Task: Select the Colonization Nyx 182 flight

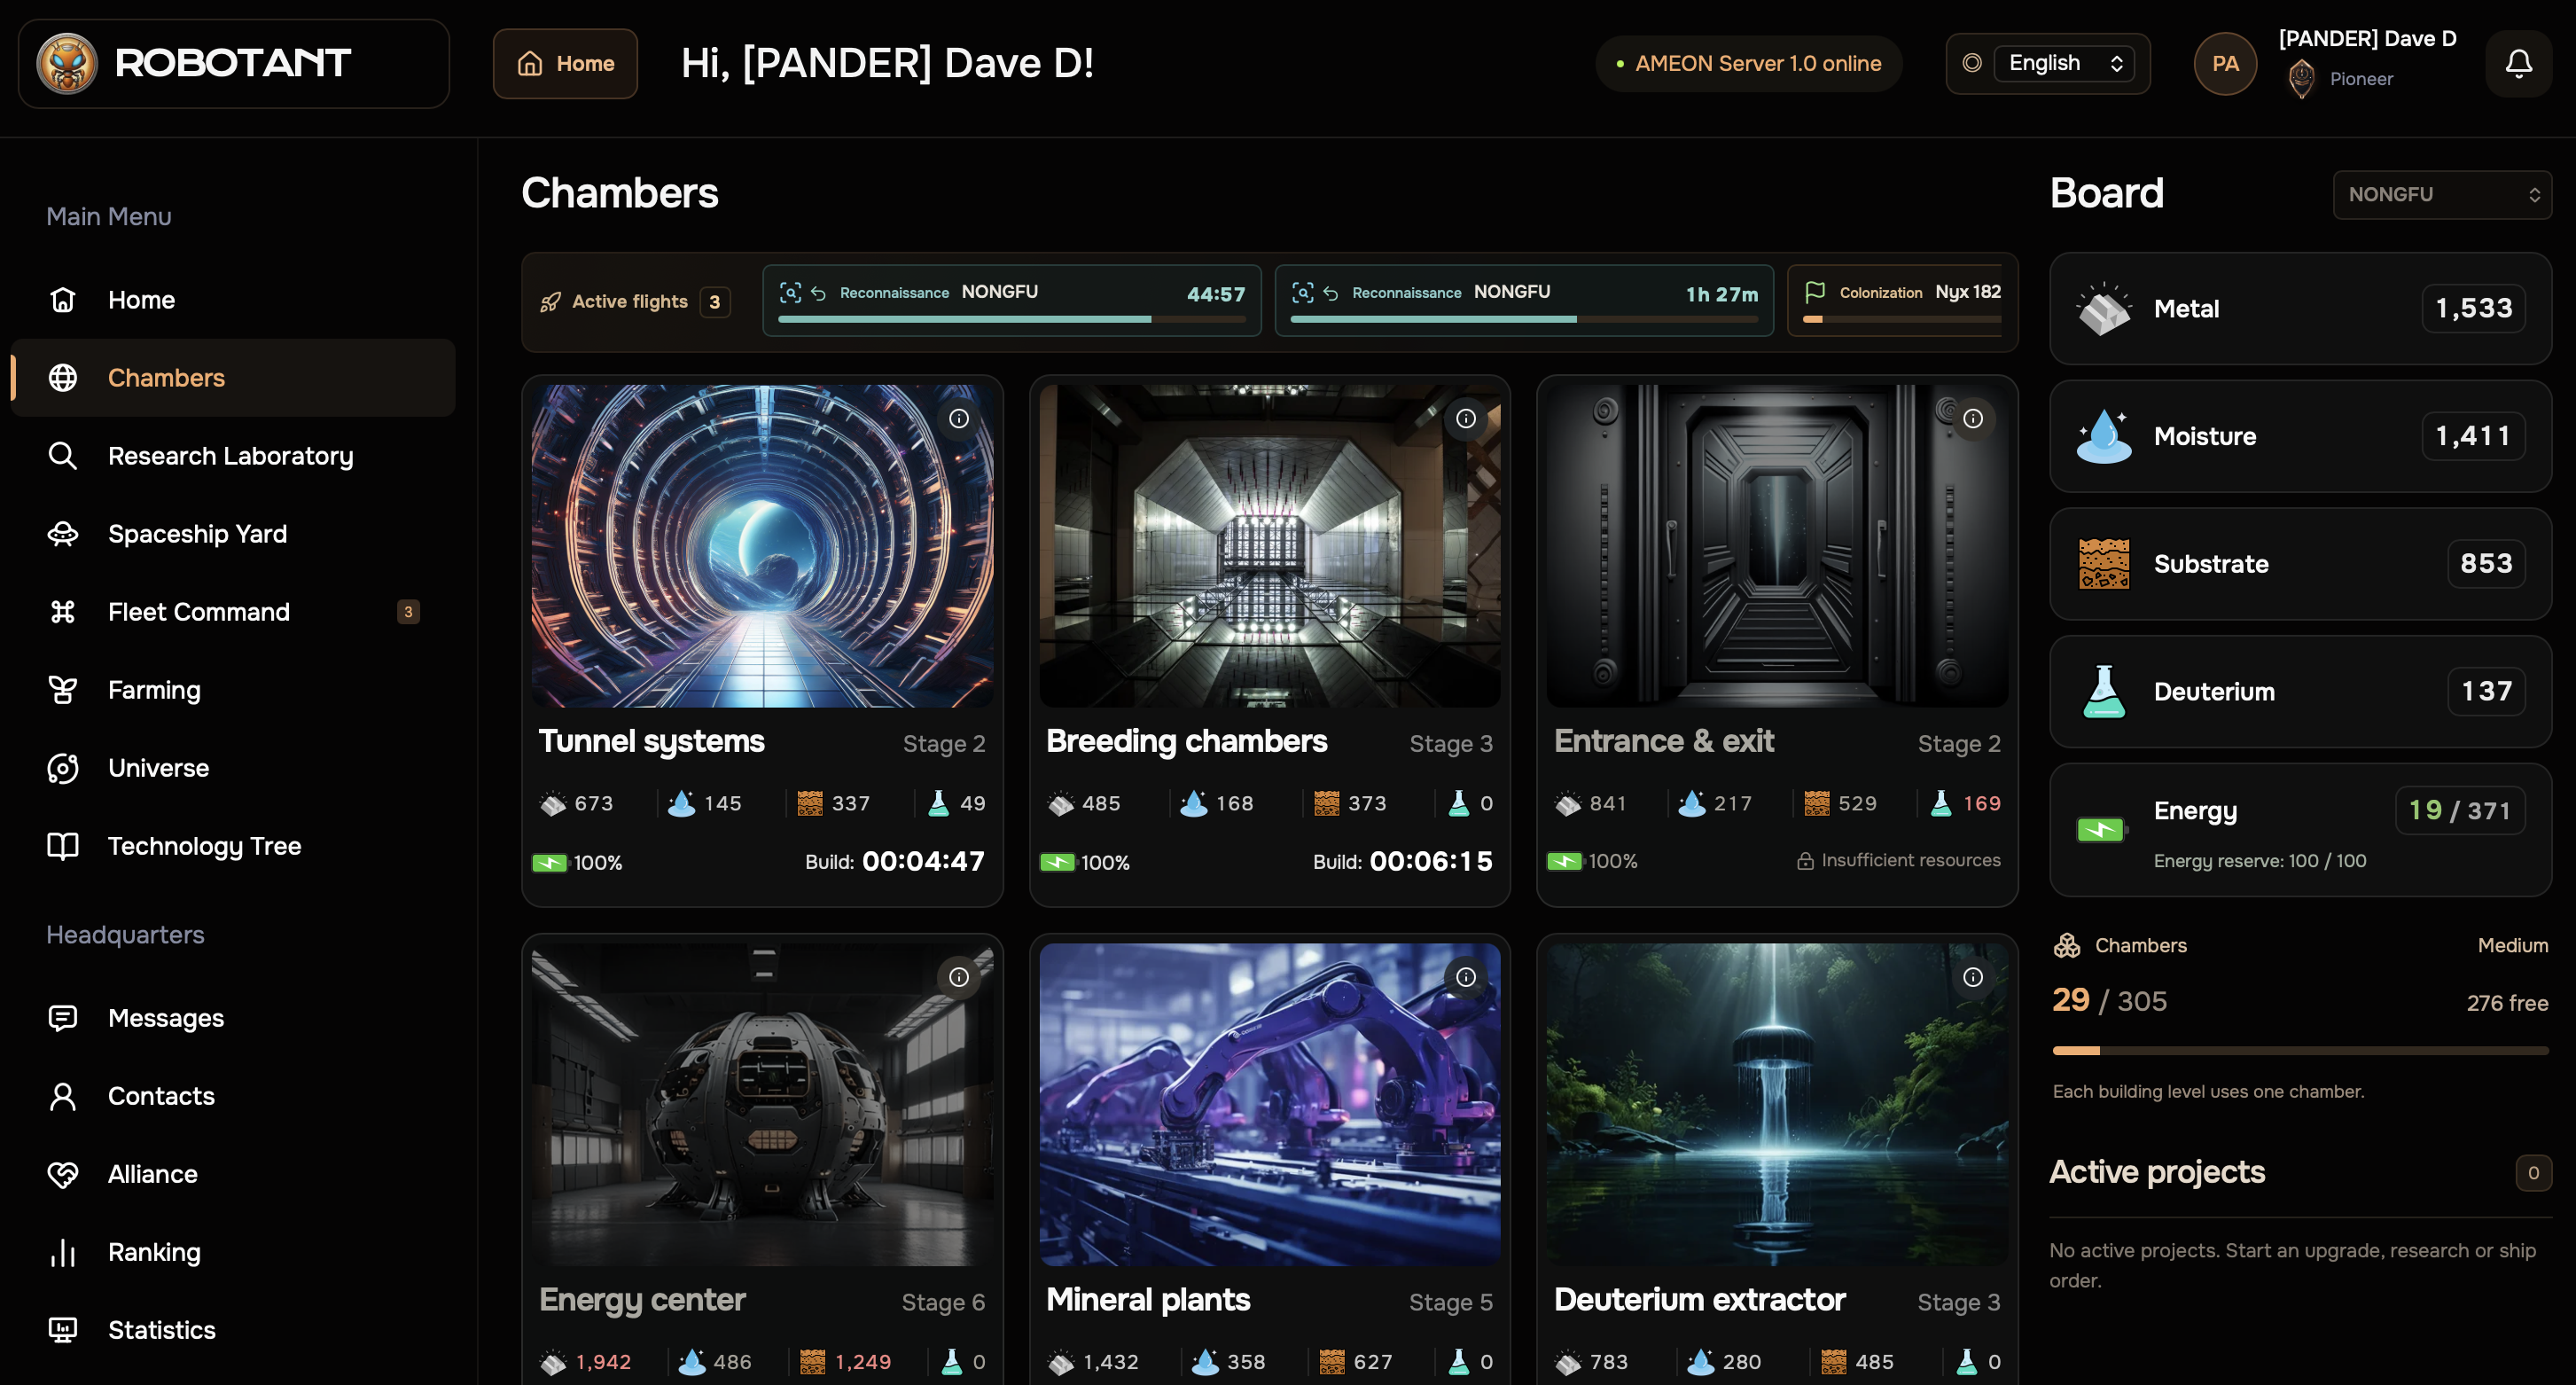Action: (1901, 300)
